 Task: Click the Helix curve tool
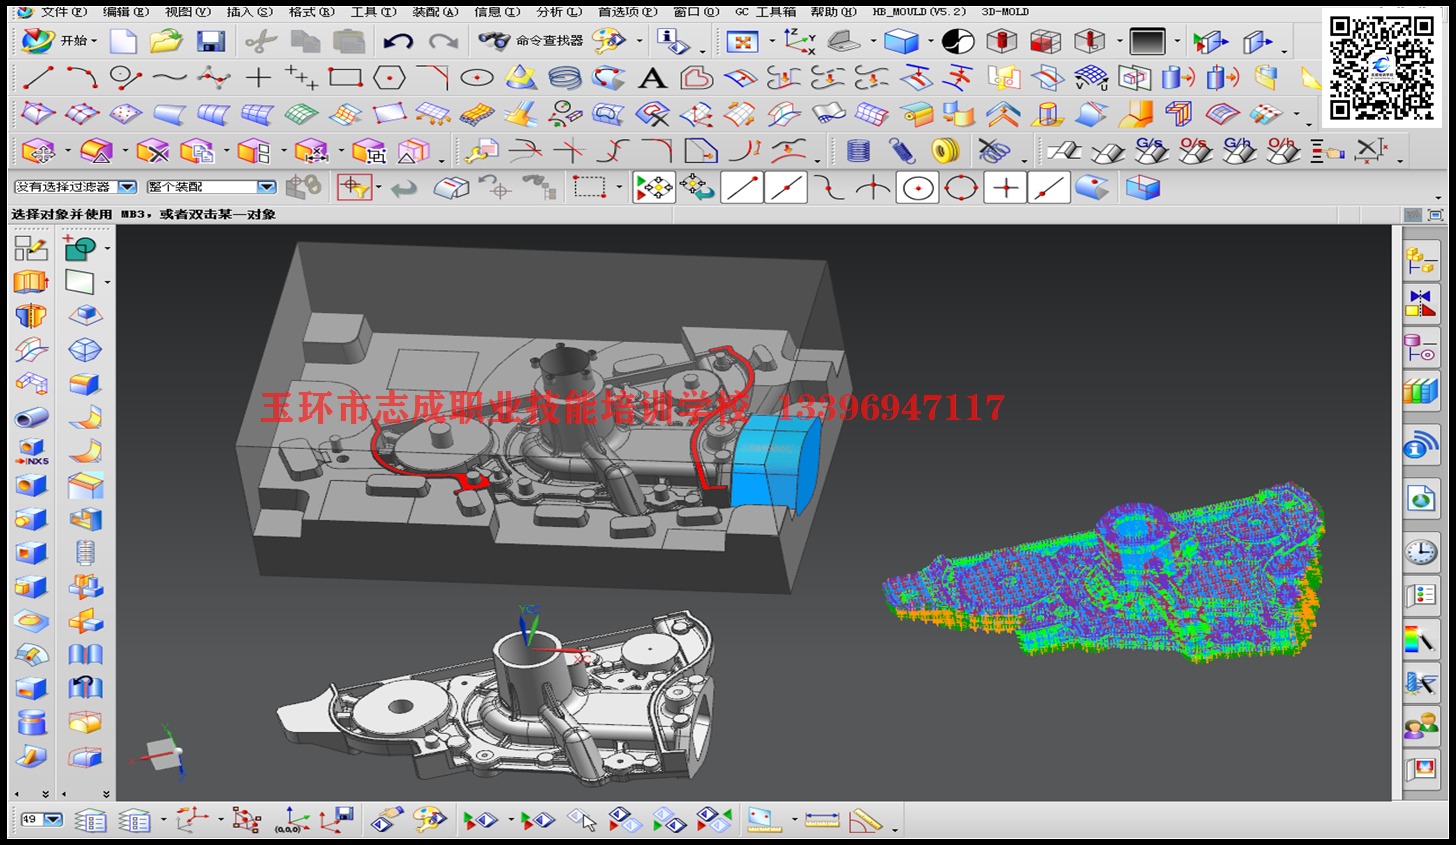click(x=564, y=77)
